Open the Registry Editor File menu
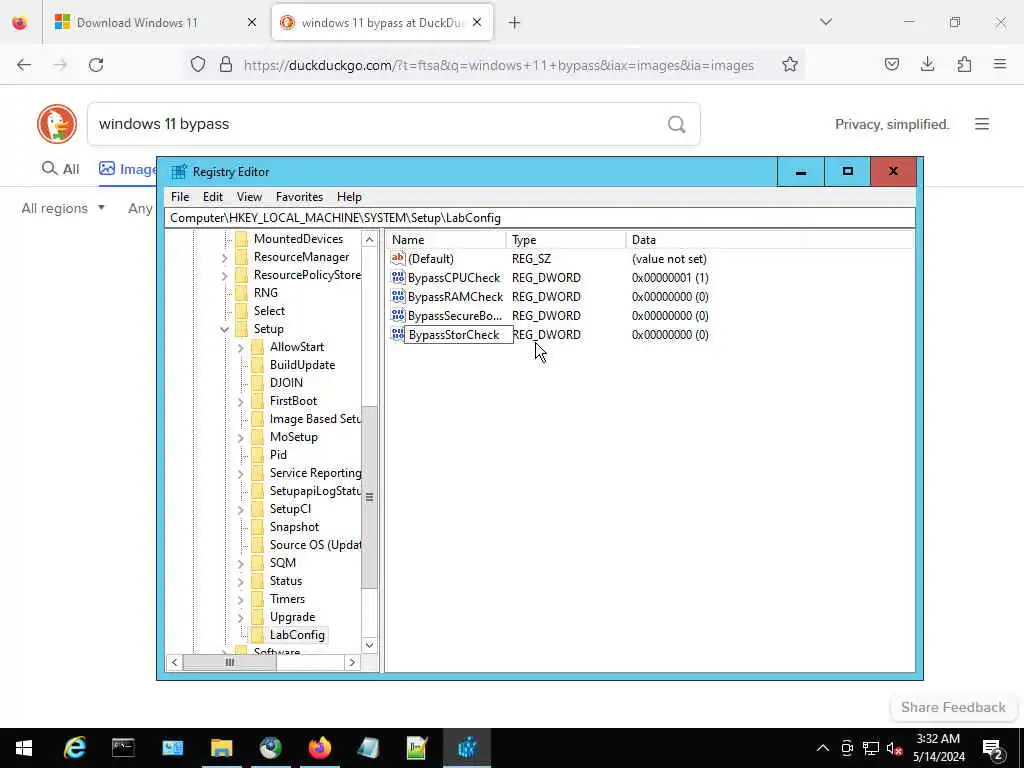1024x768 pixels. (x=180, y=197)
